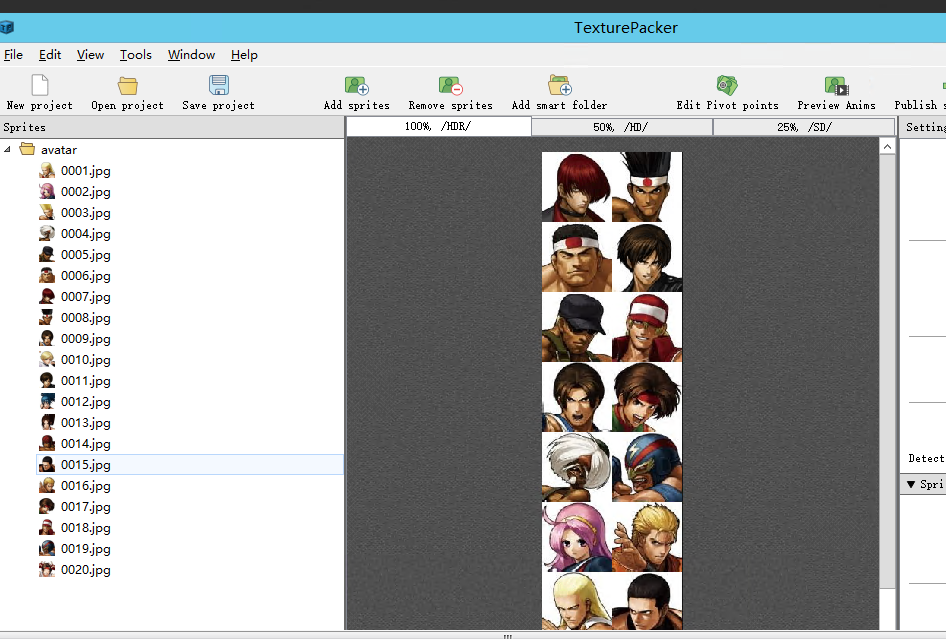The height and width of the screenshot is (639, 946).
Task: Click the New project icon
Action: [40, 85]
